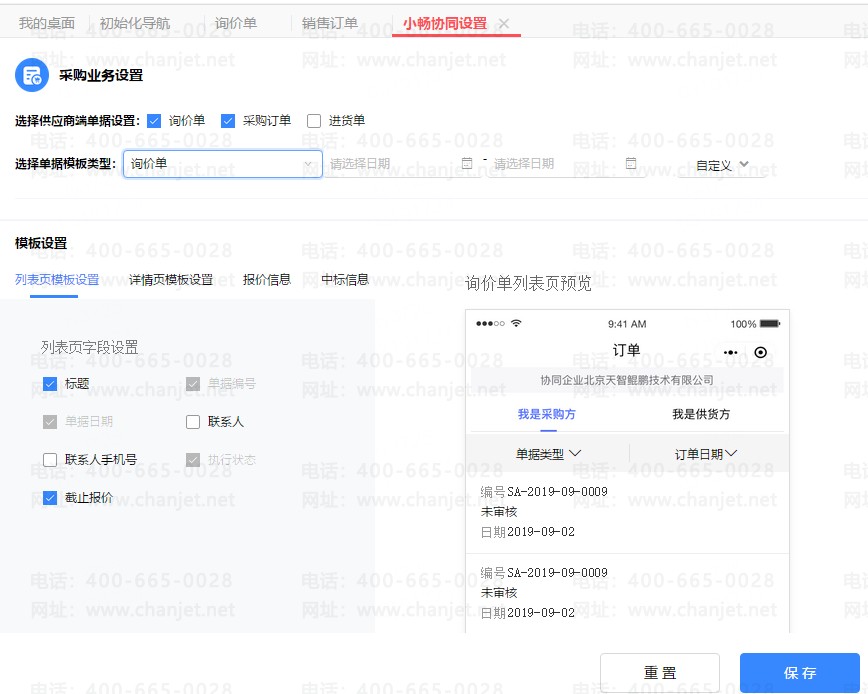Uncheck the 截止报价 field checkbox
This screenshot has height=694, width=868.
(x=50, y=498)
